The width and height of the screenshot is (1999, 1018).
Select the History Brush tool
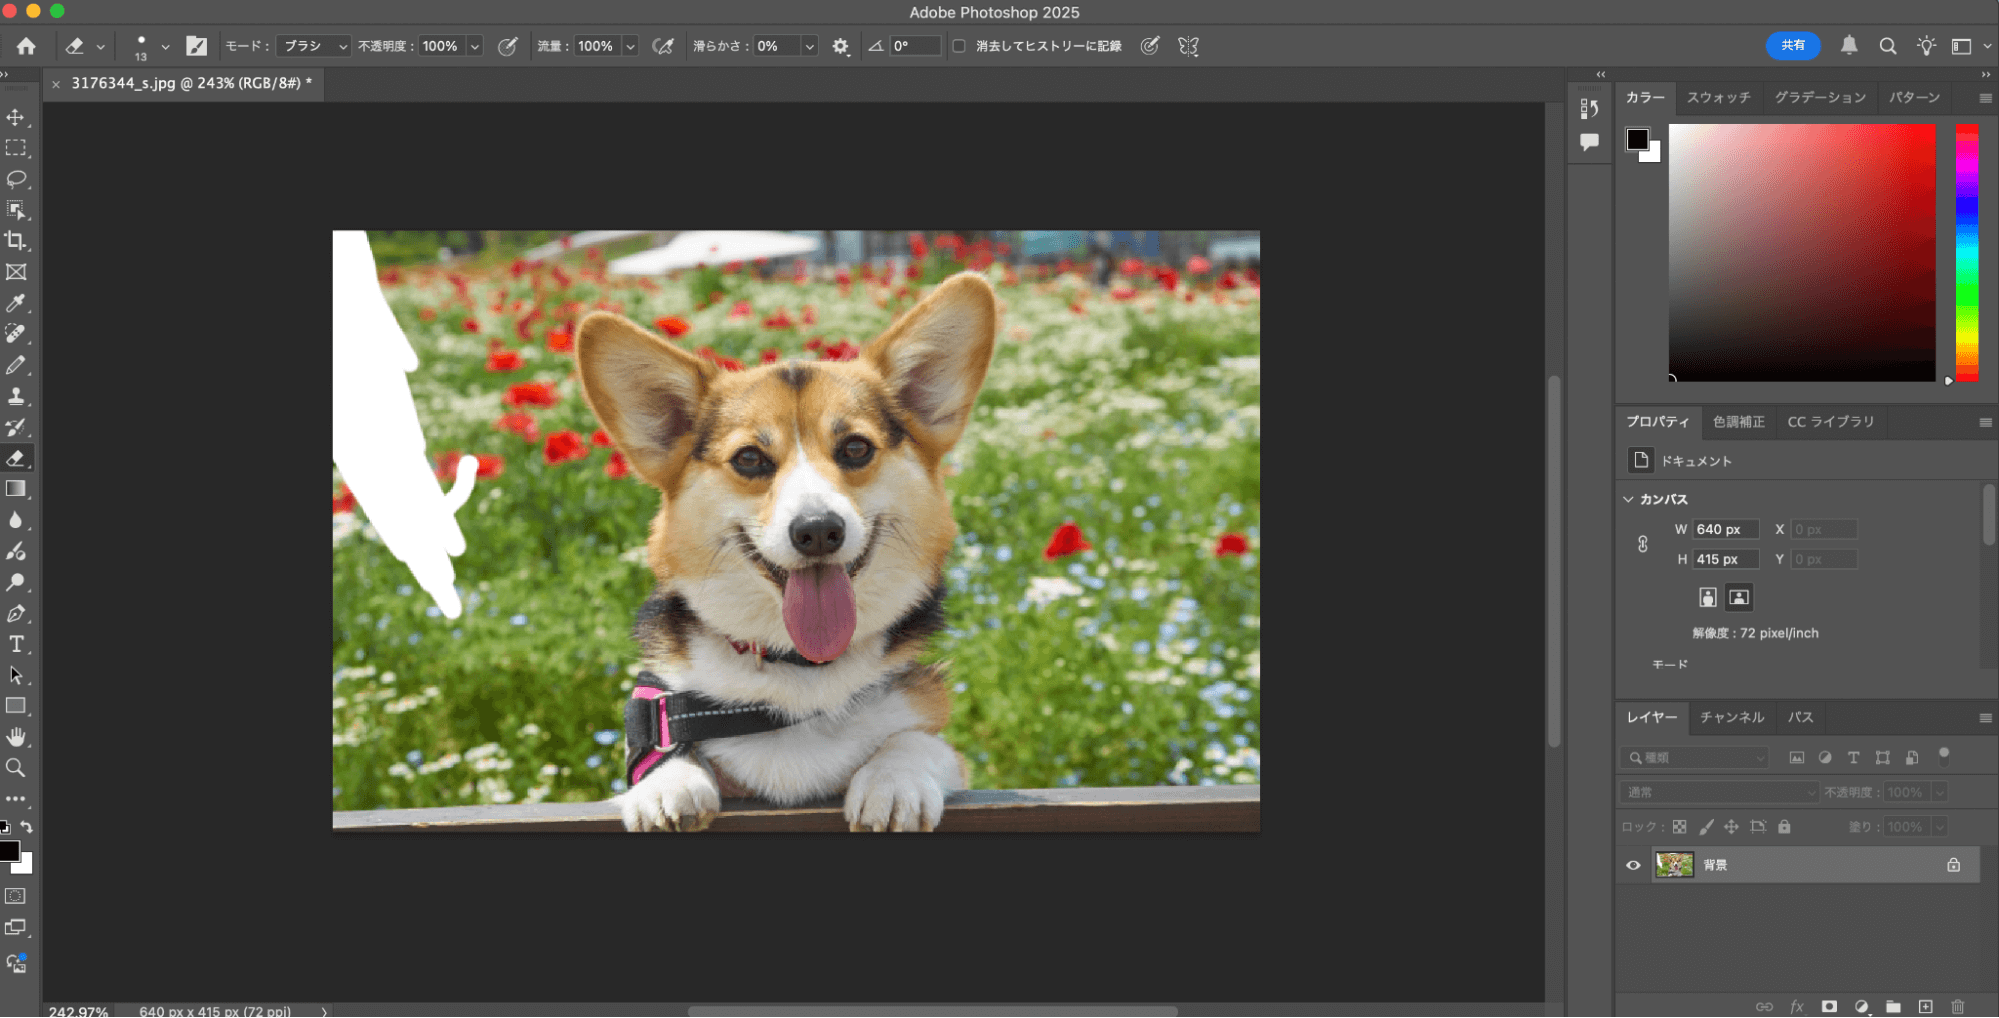(16, 427)
